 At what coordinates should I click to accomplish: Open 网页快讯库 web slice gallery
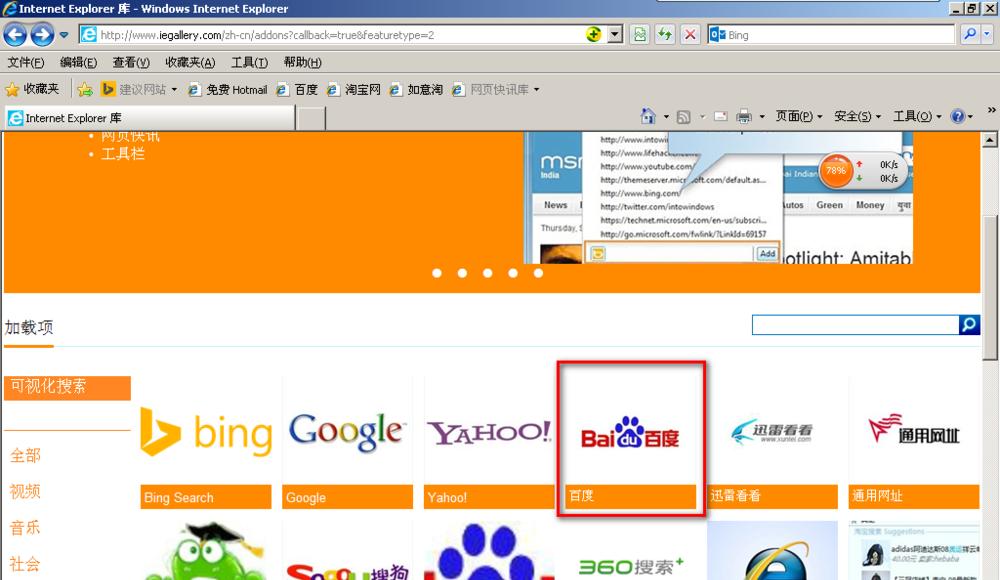pyautogui.click(x=490, y=89)
